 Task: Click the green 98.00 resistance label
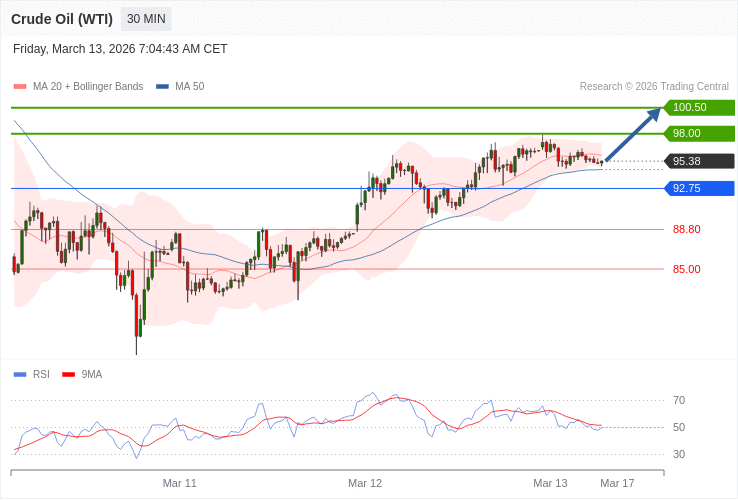pos(699,134)
